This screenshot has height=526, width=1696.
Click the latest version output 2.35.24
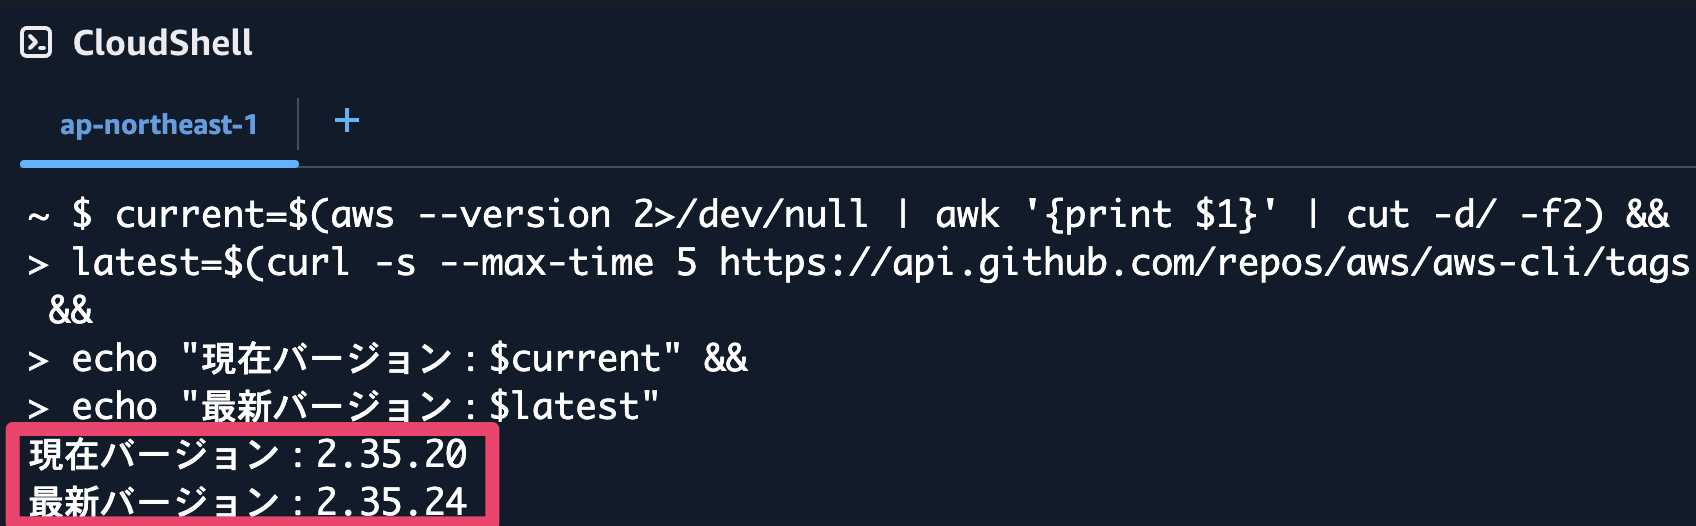[x=392, y=501]
